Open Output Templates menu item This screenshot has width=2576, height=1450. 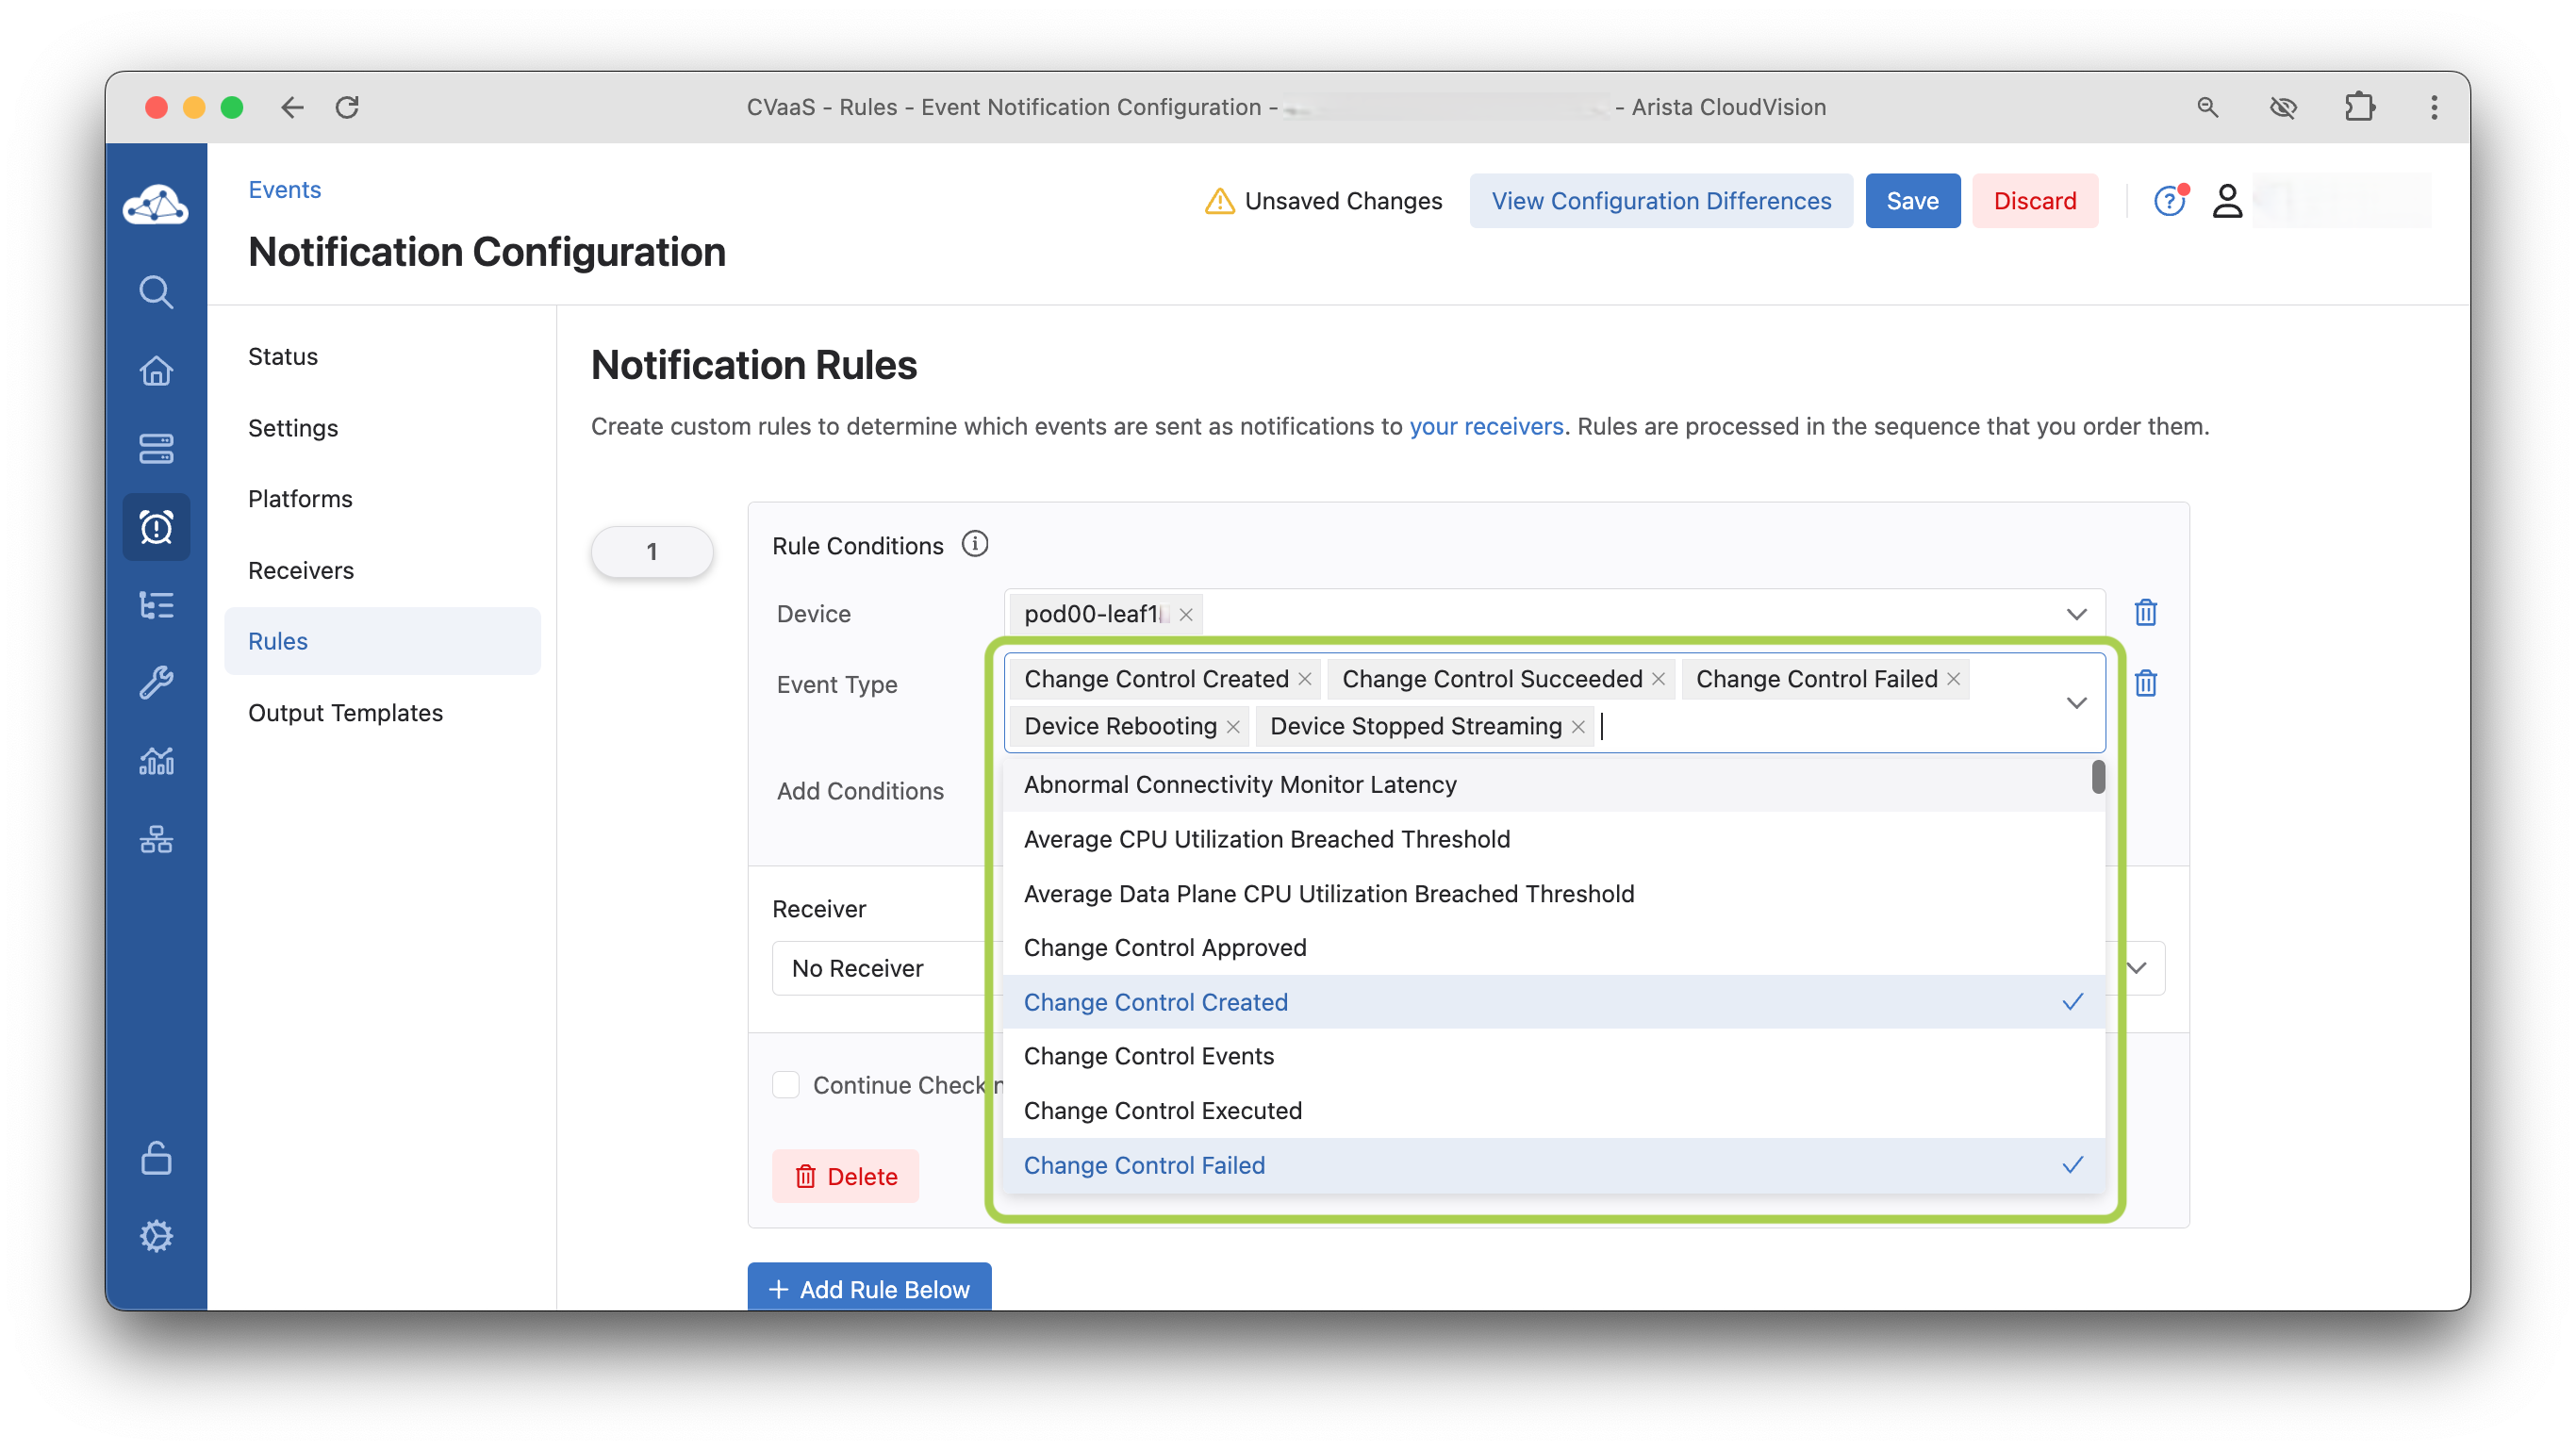tap(345, 713)
